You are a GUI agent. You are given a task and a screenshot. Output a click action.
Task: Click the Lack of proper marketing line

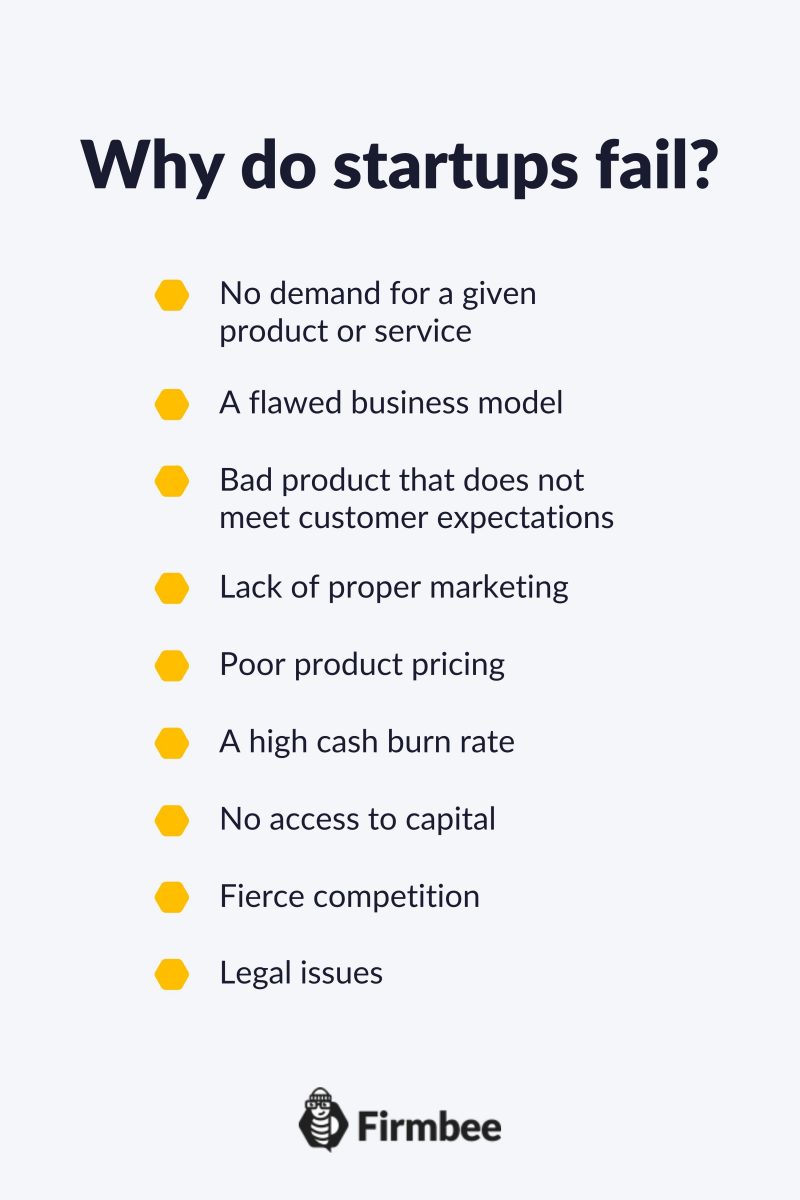(394, 587)
